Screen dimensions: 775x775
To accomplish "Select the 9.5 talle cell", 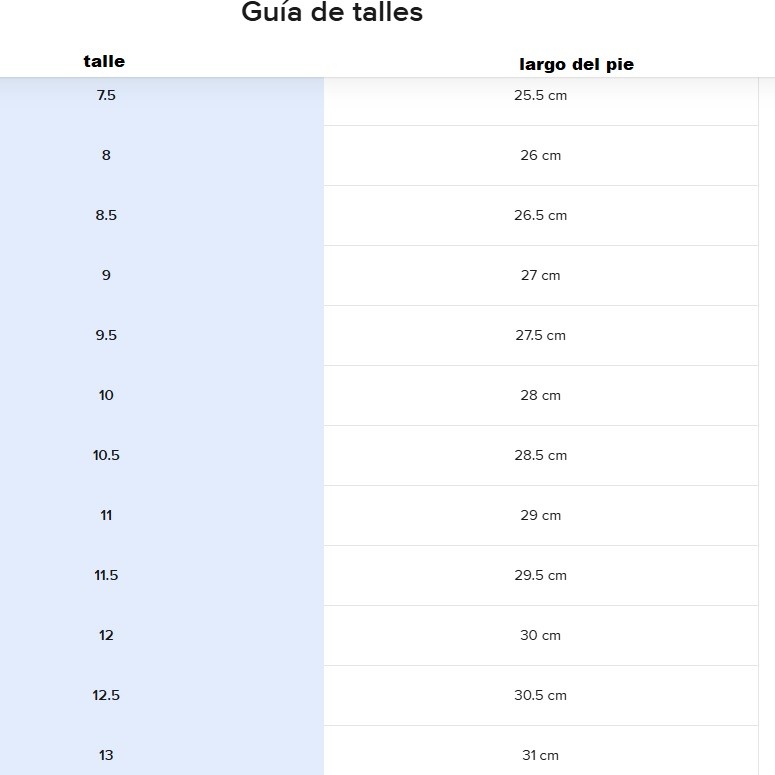I will (x=106, y=335).
